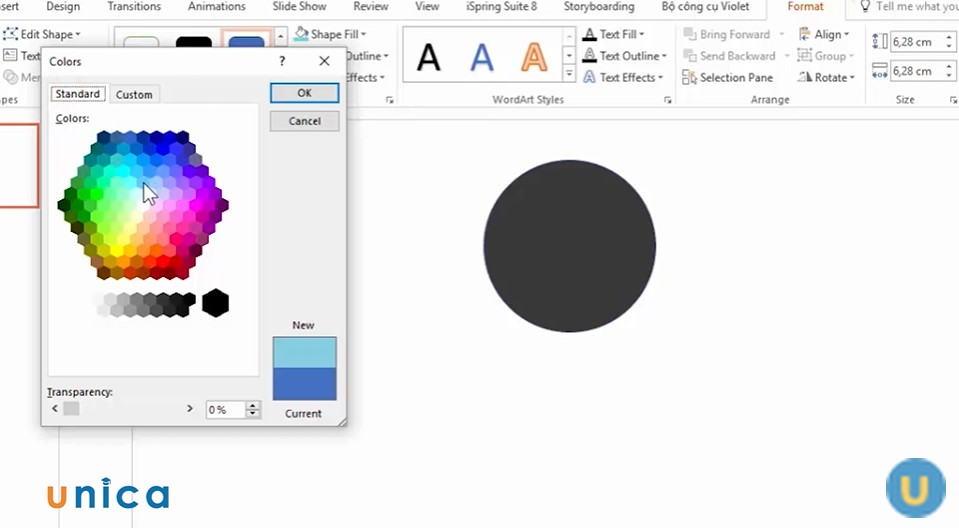Image resolution: width=959 pixels, height=528 pixels.
Task: Confirm the color with the OK button
Action: pos(304,93)
